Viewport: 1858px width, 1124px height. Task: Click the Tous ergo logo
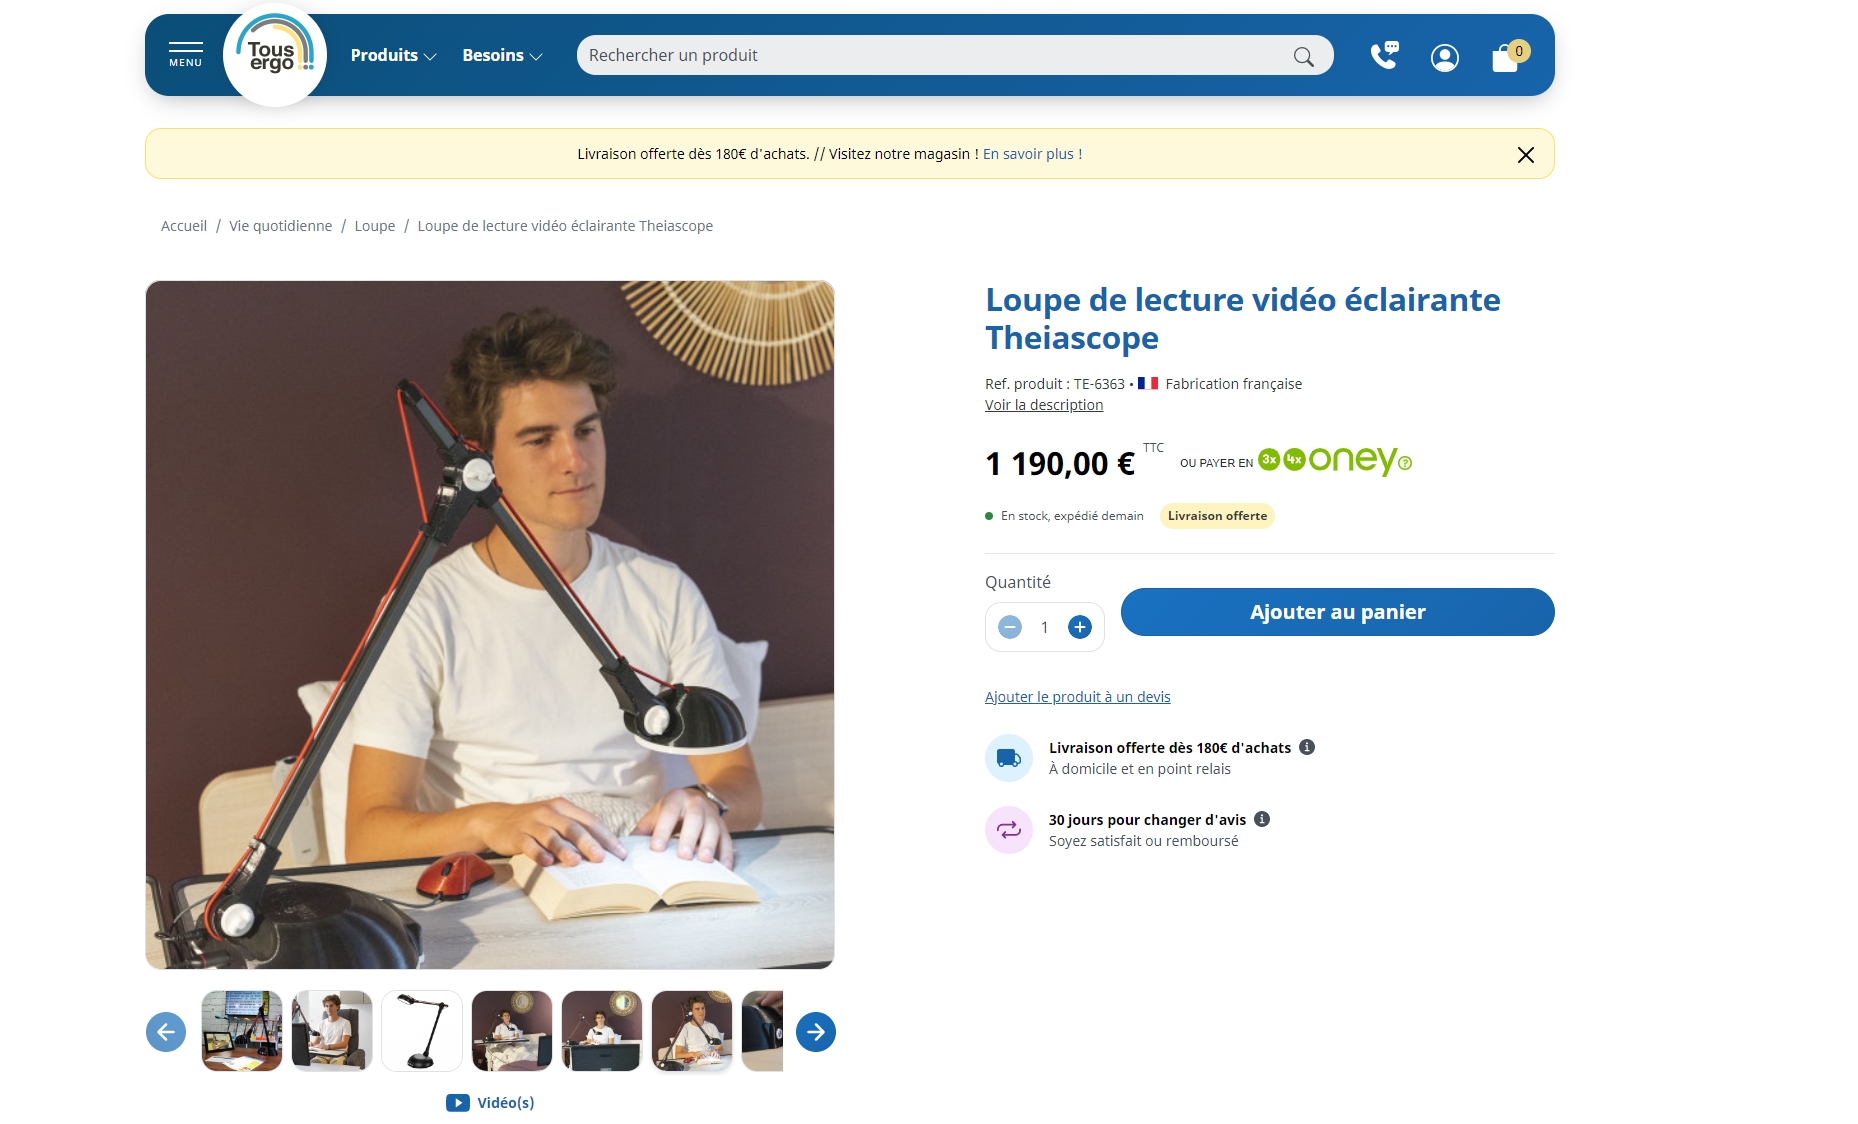[x=275, y=55]
